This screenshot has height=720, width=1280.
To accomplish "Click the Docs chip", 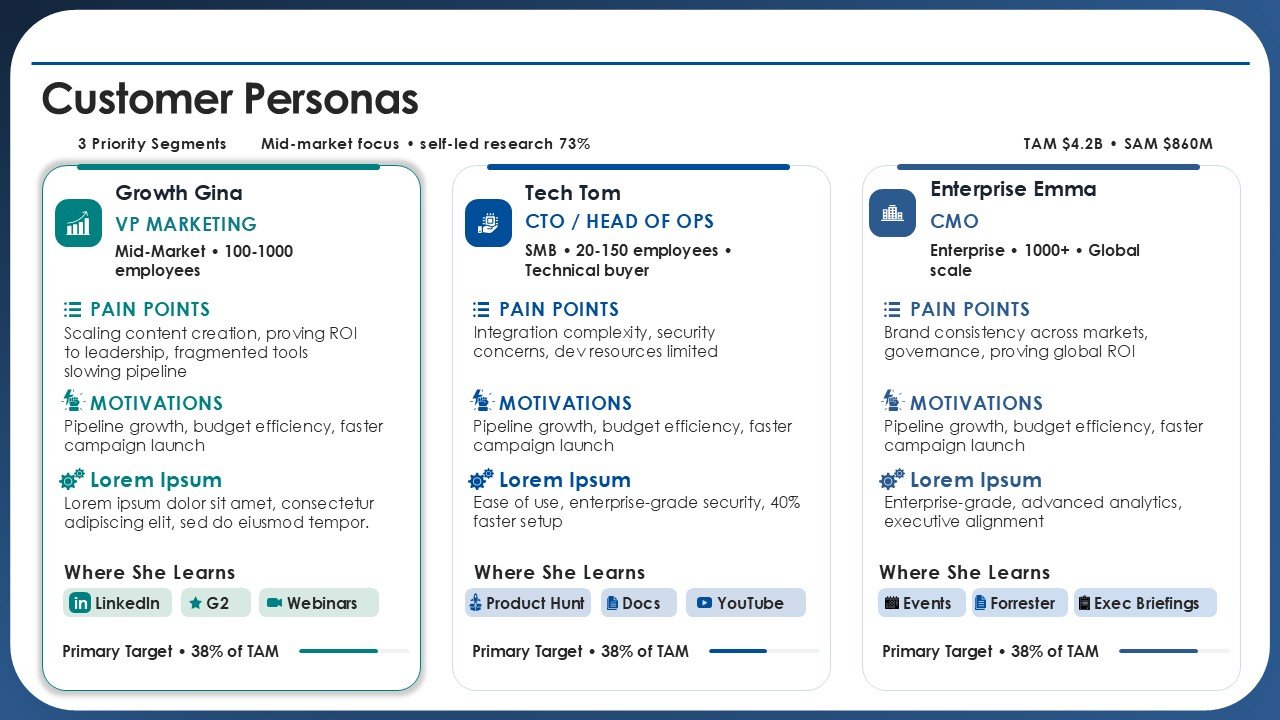I will [639, 603].
